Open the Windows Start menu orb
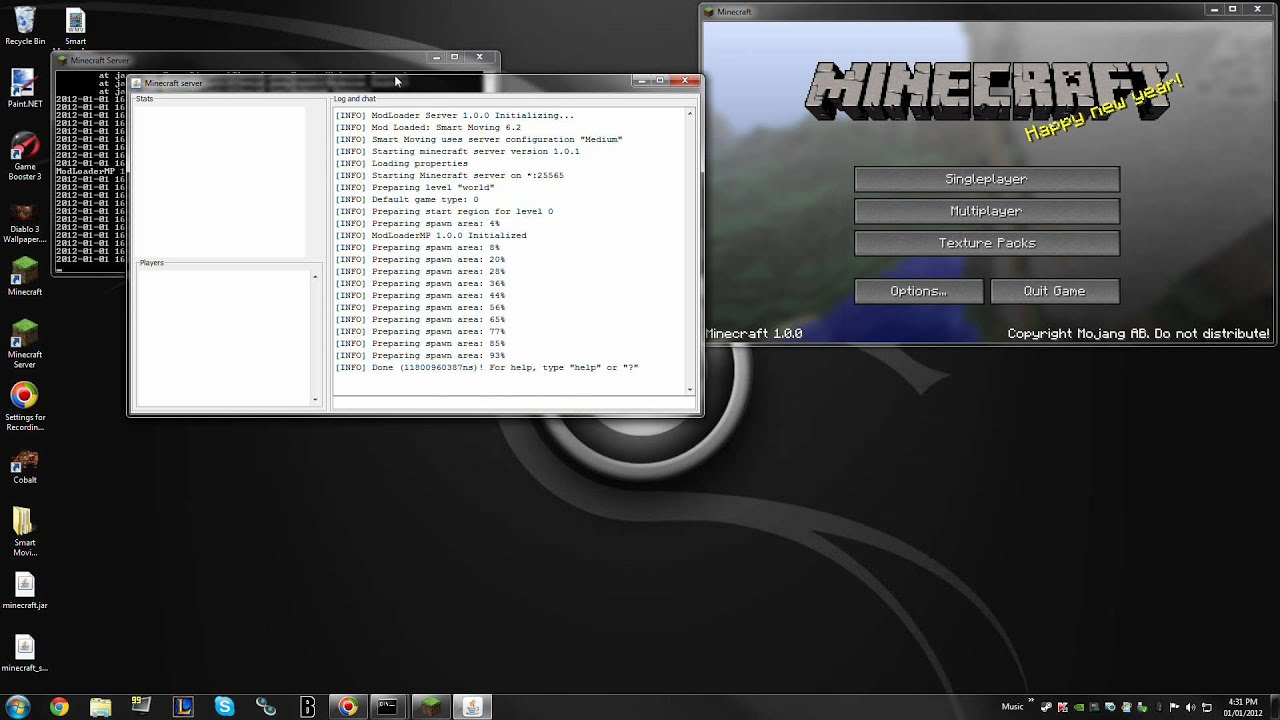The width and height of the screenshot is (1280, 720). pos(19,707)
